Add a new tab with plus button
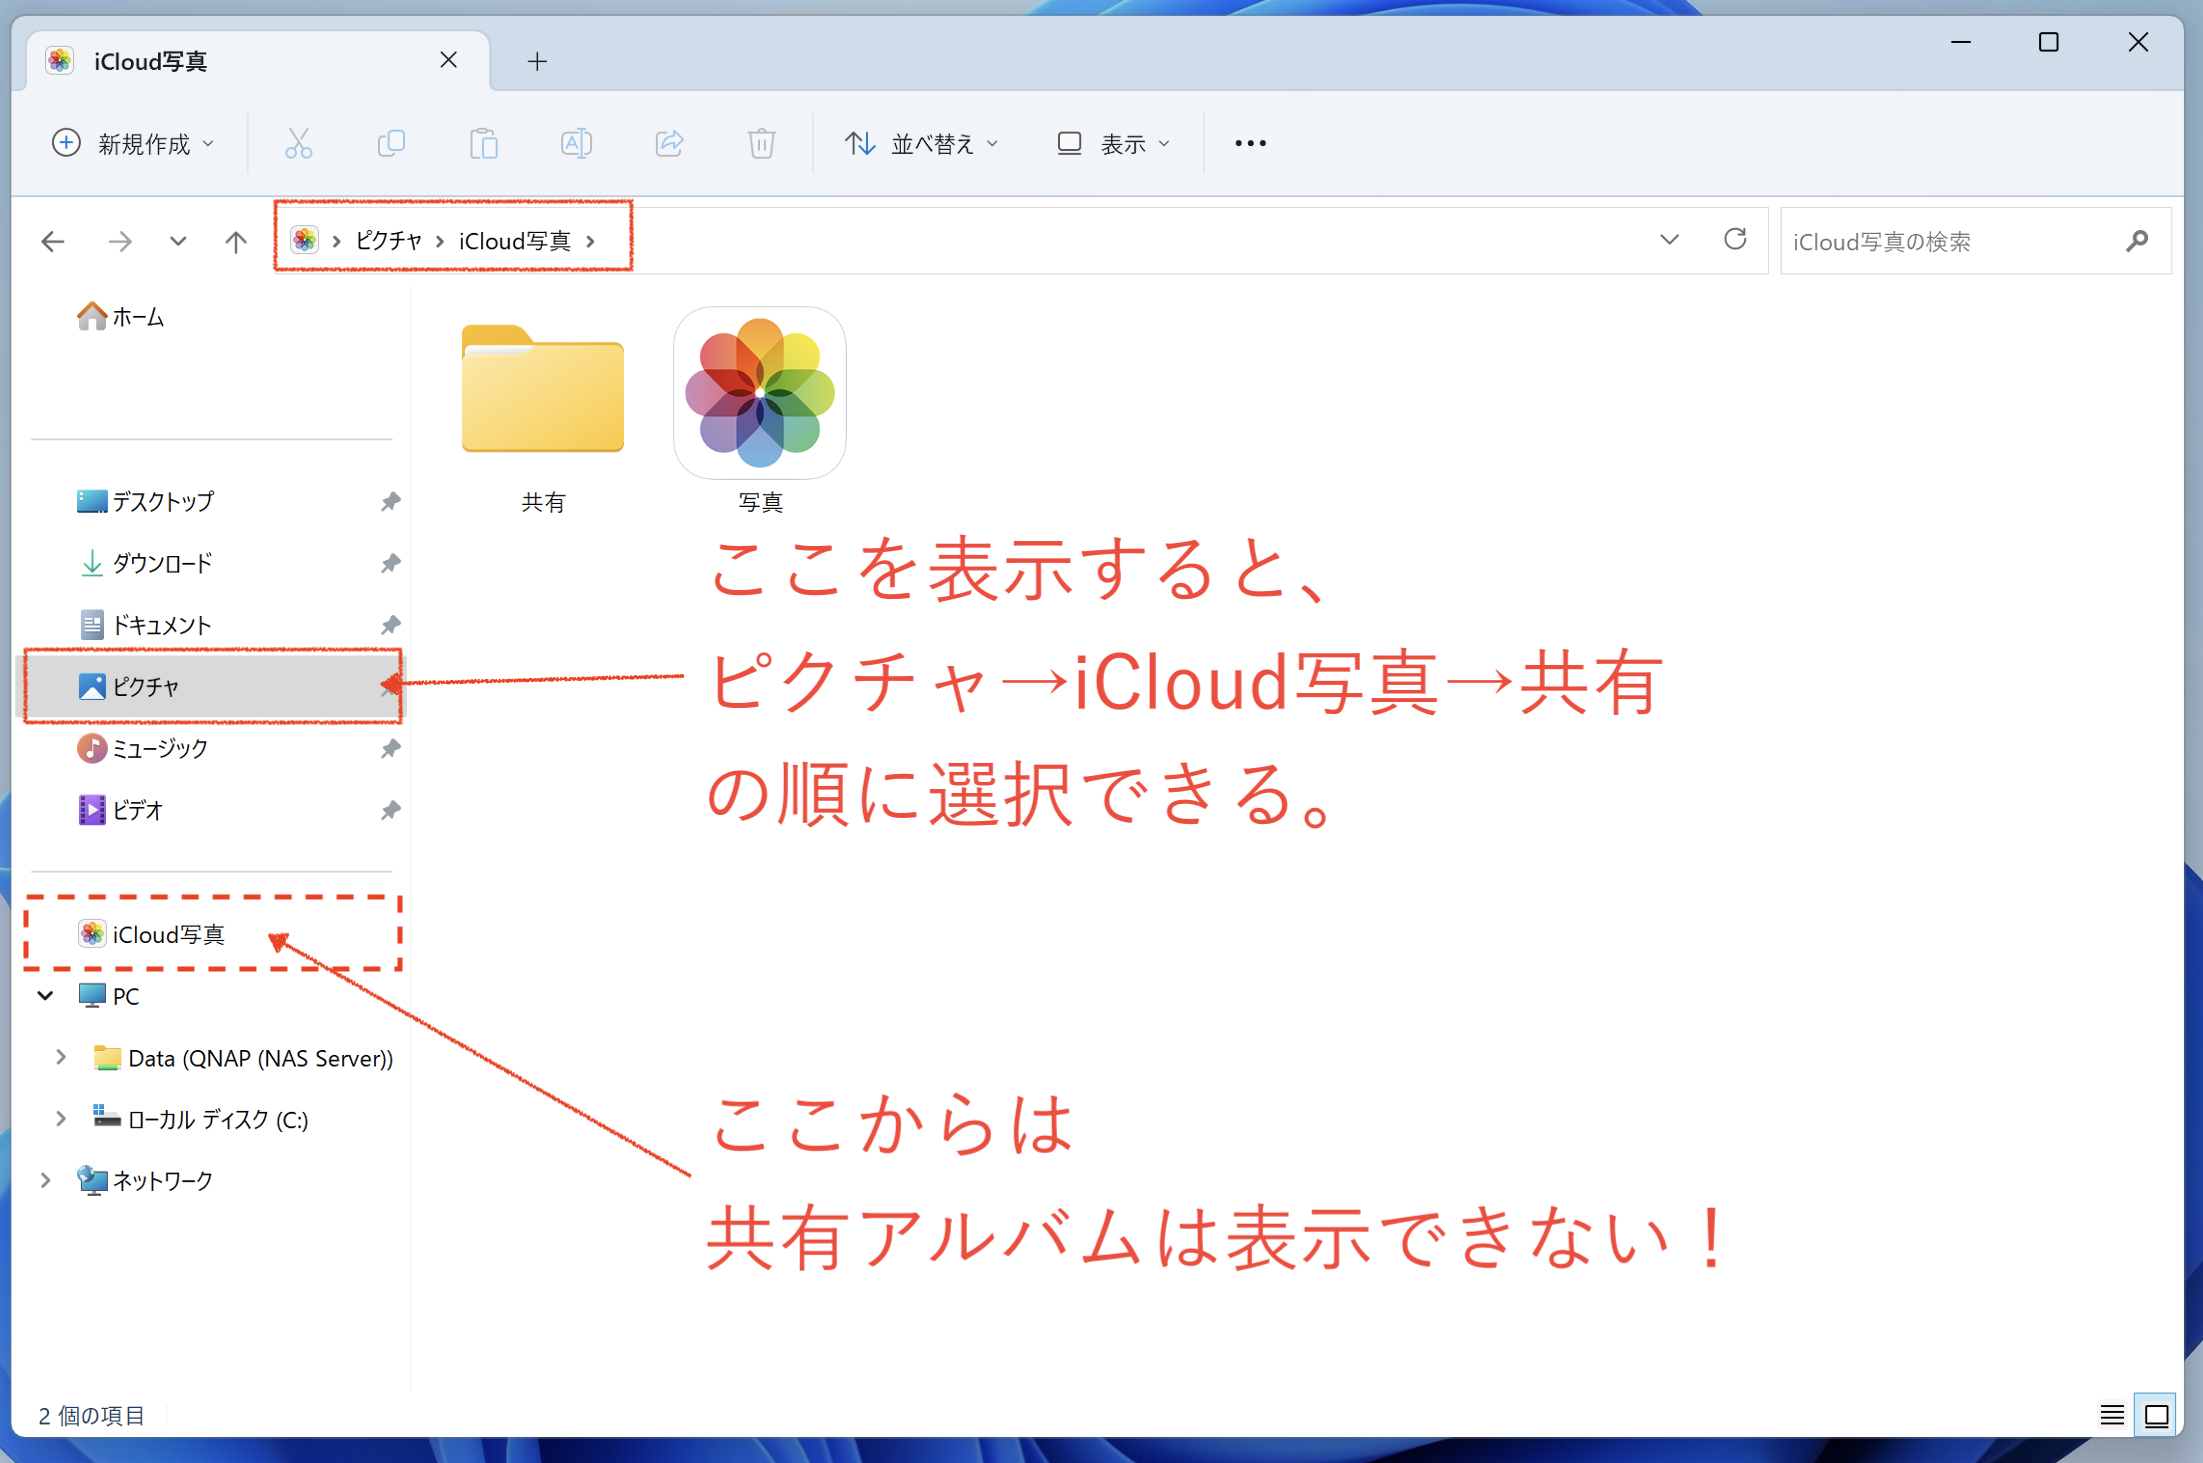 click(537, 61)
